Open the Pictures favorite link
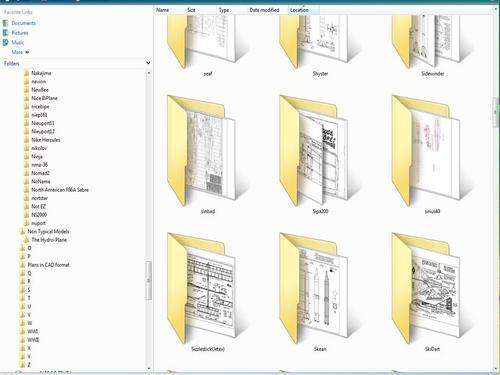500x375 pixels. (x=20, y=33)
